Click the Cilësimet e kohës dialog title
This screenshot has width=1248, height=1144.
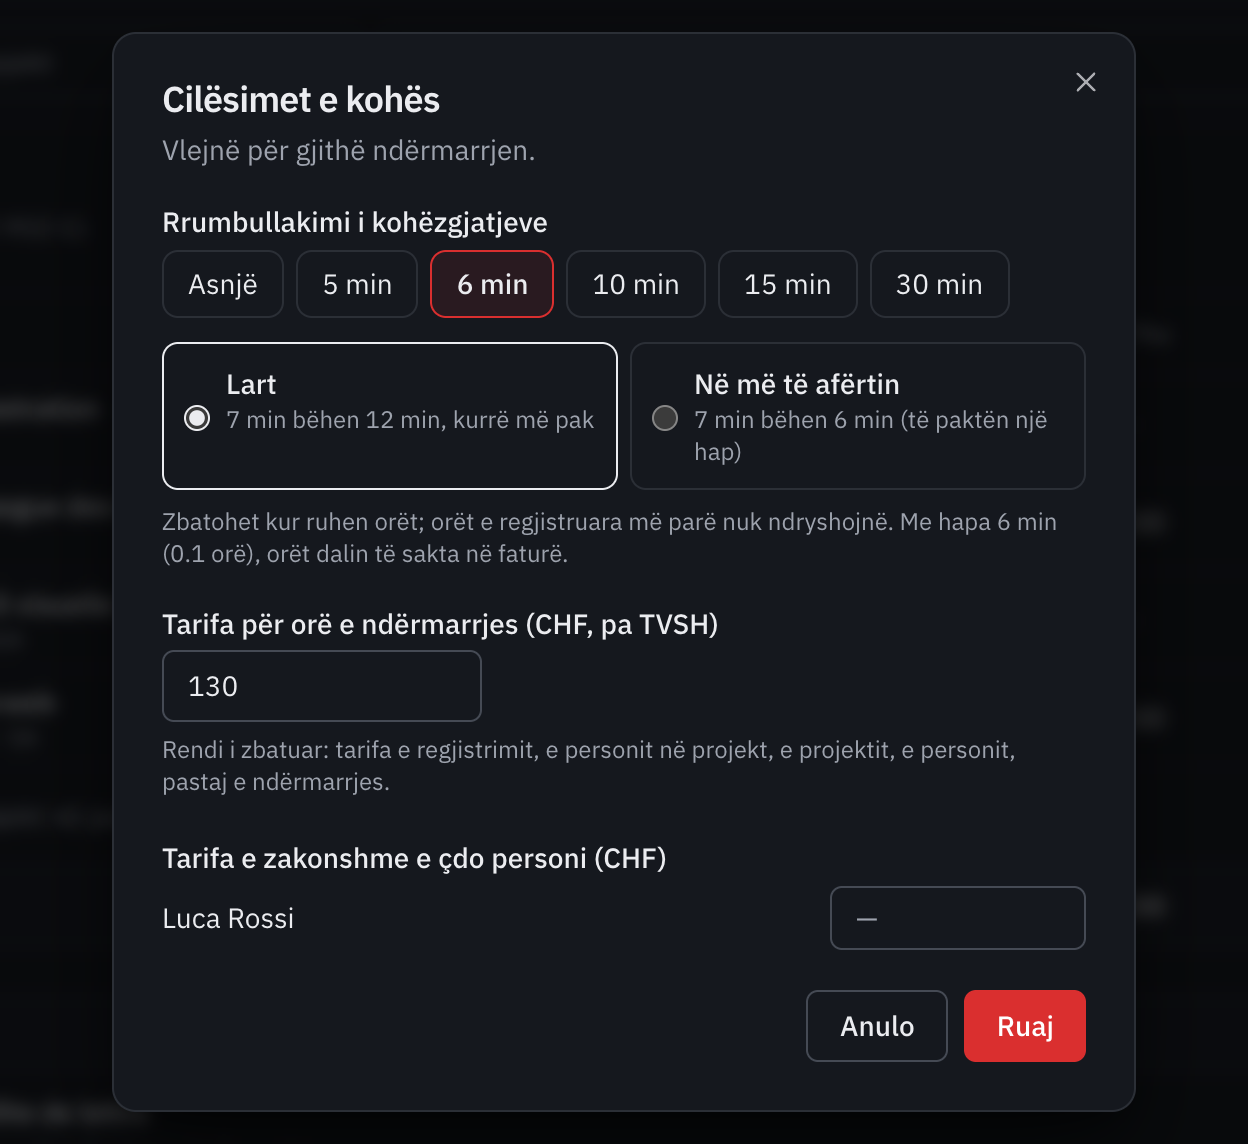(x=301, y=100)
